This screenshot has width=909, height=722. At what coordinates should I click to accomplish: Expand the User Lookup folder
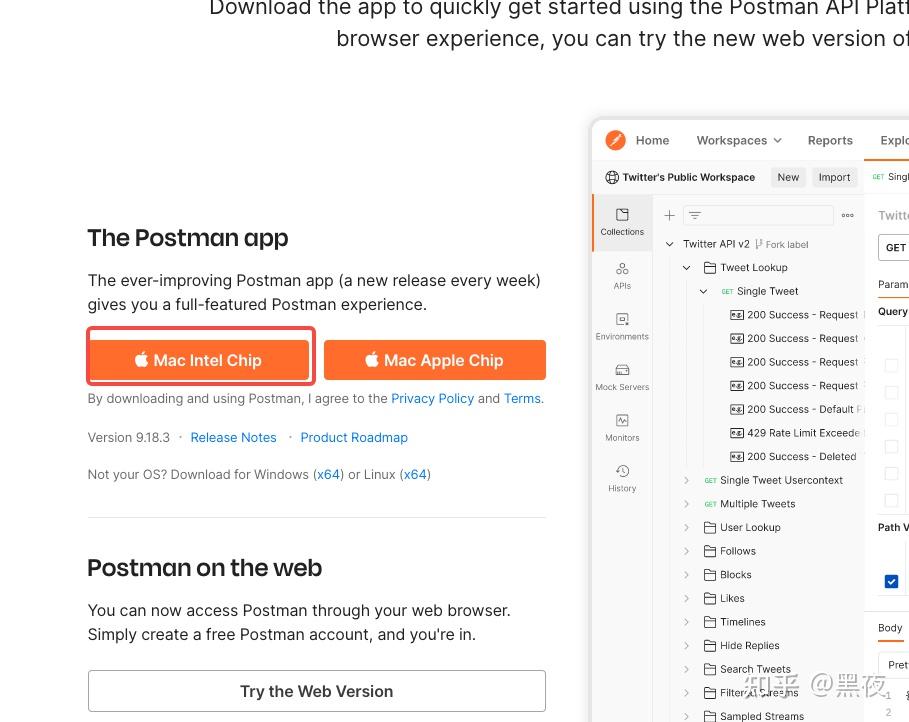(x=686, y=527)
